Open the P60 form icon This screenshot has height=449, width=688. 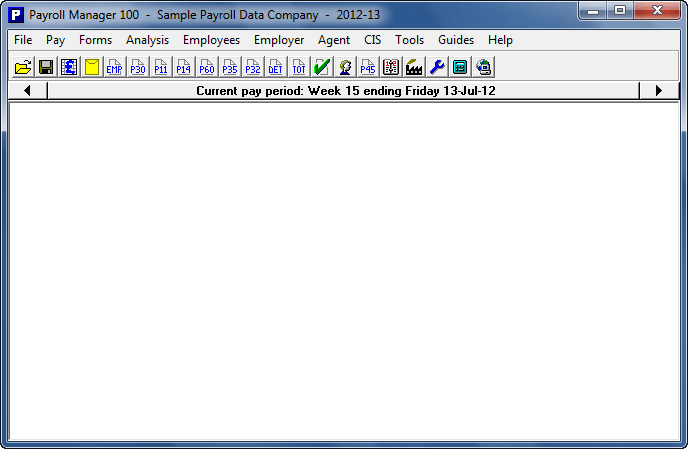point(207,67)
